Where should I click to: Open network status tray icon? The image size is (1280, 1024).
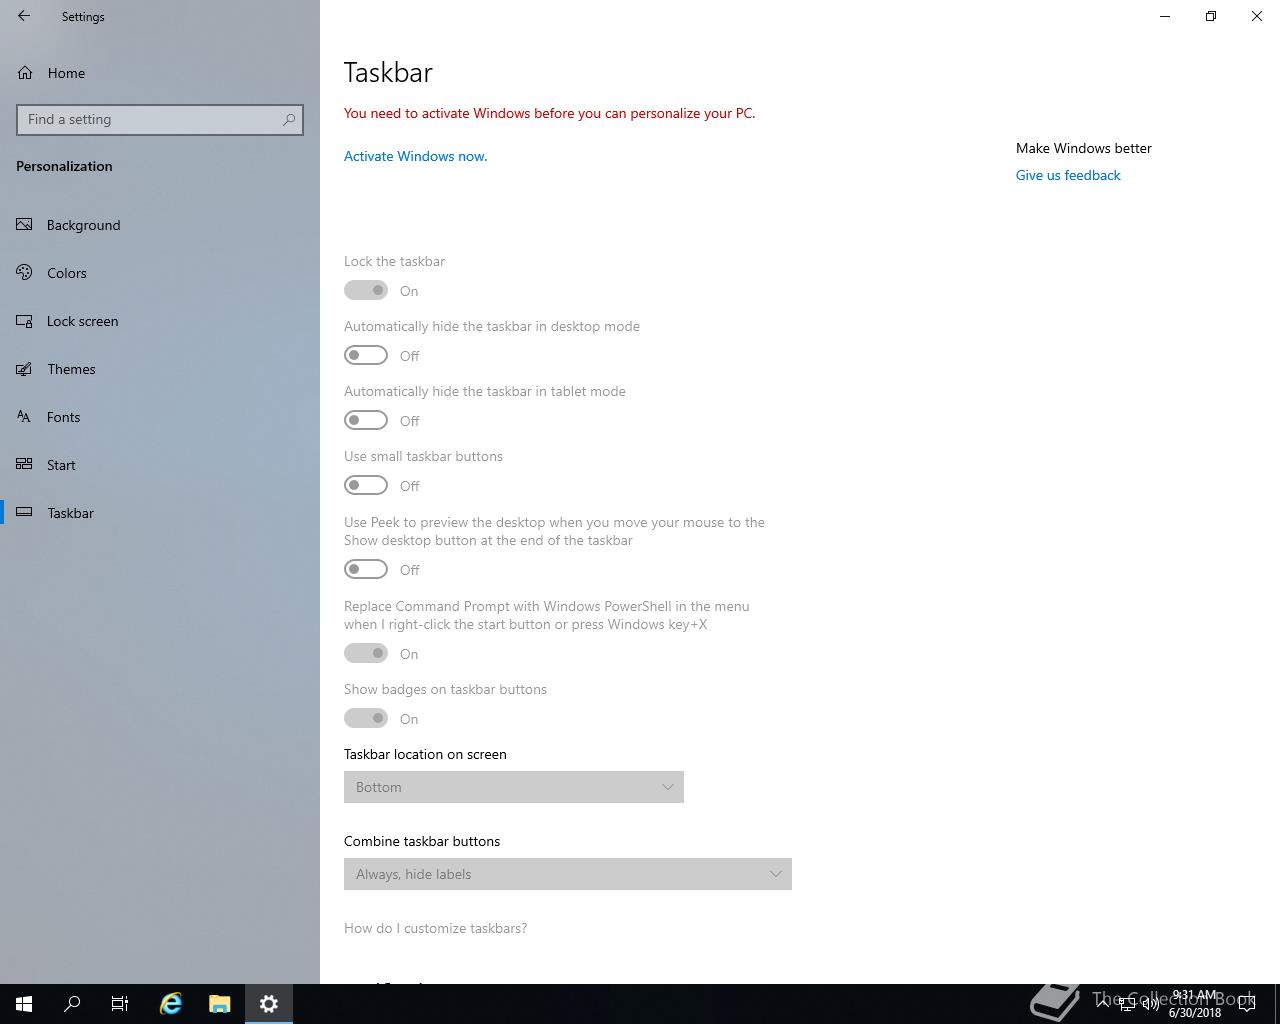click(x=1127, y=1004)
